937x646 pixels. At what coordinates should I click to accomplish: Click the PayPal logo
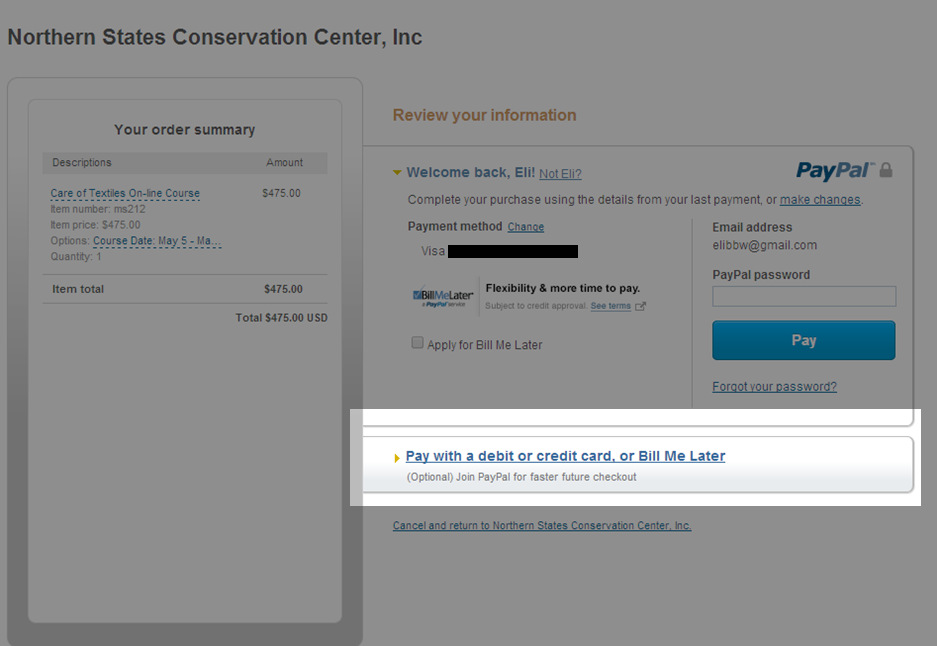(835, 171)
